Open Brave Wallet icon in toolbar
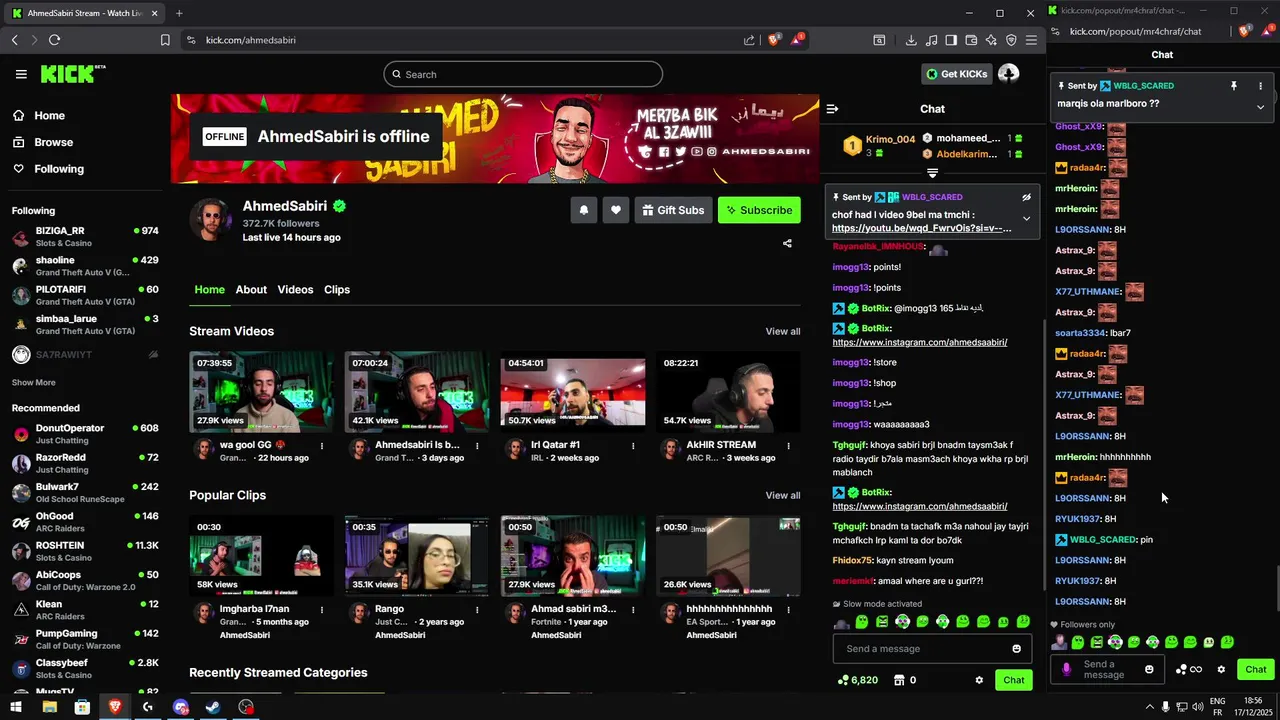Viewport: 1280px width, 720px height. [971, 40]
